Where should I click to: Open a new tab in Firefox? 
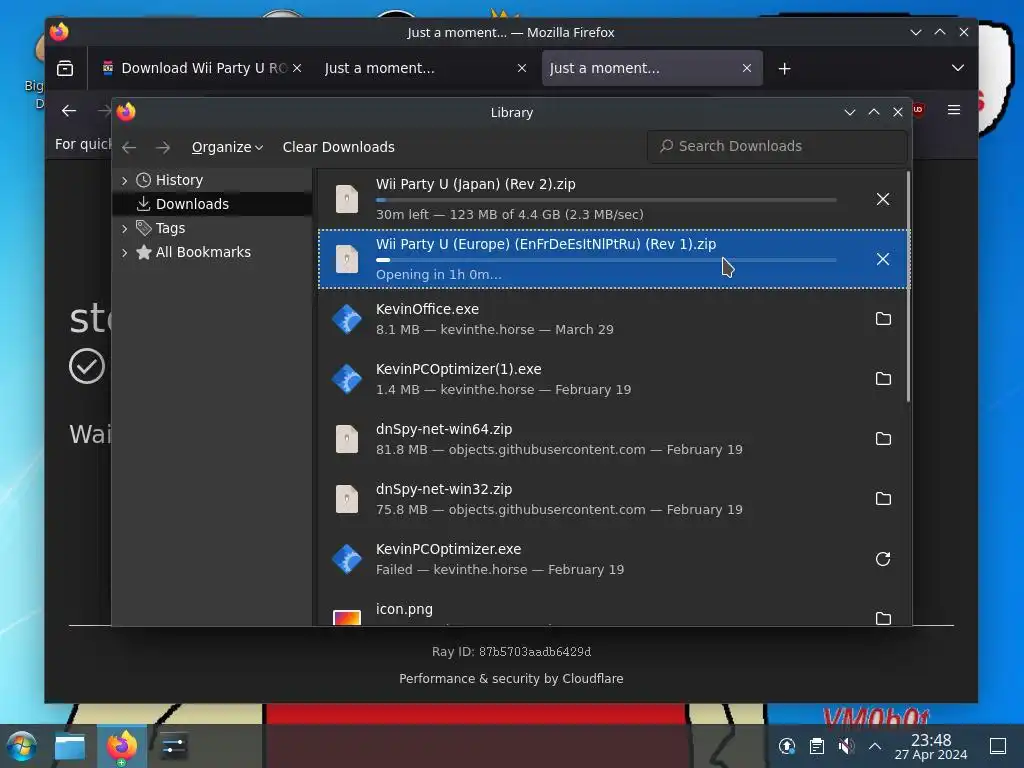[784, 69]
